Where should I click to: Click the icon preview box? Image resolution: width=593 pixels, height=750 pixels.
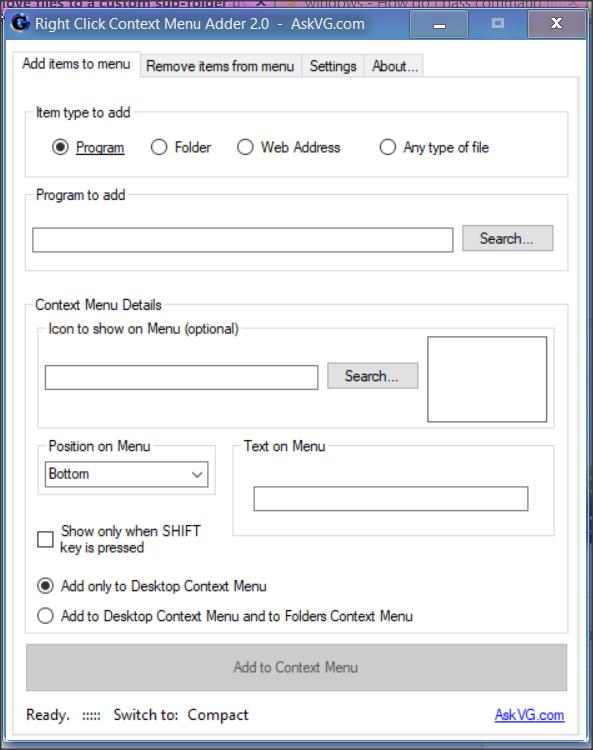[x=487, y=379]
